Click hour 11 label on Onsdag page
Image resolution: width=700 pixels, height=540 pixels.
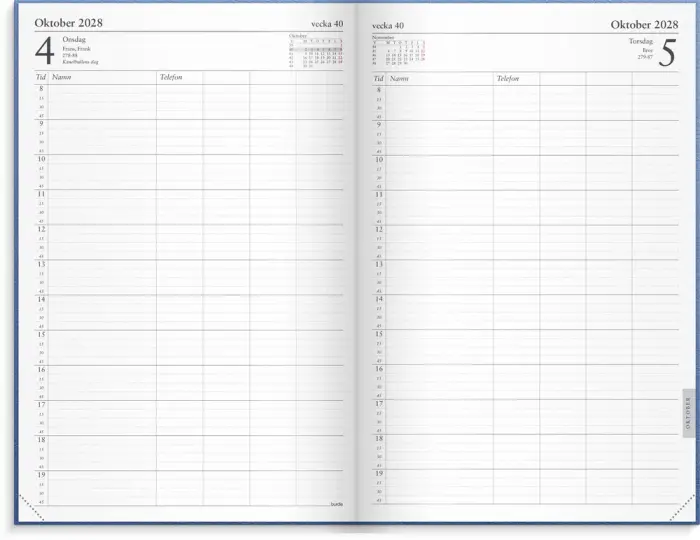(x=41, y=194)
